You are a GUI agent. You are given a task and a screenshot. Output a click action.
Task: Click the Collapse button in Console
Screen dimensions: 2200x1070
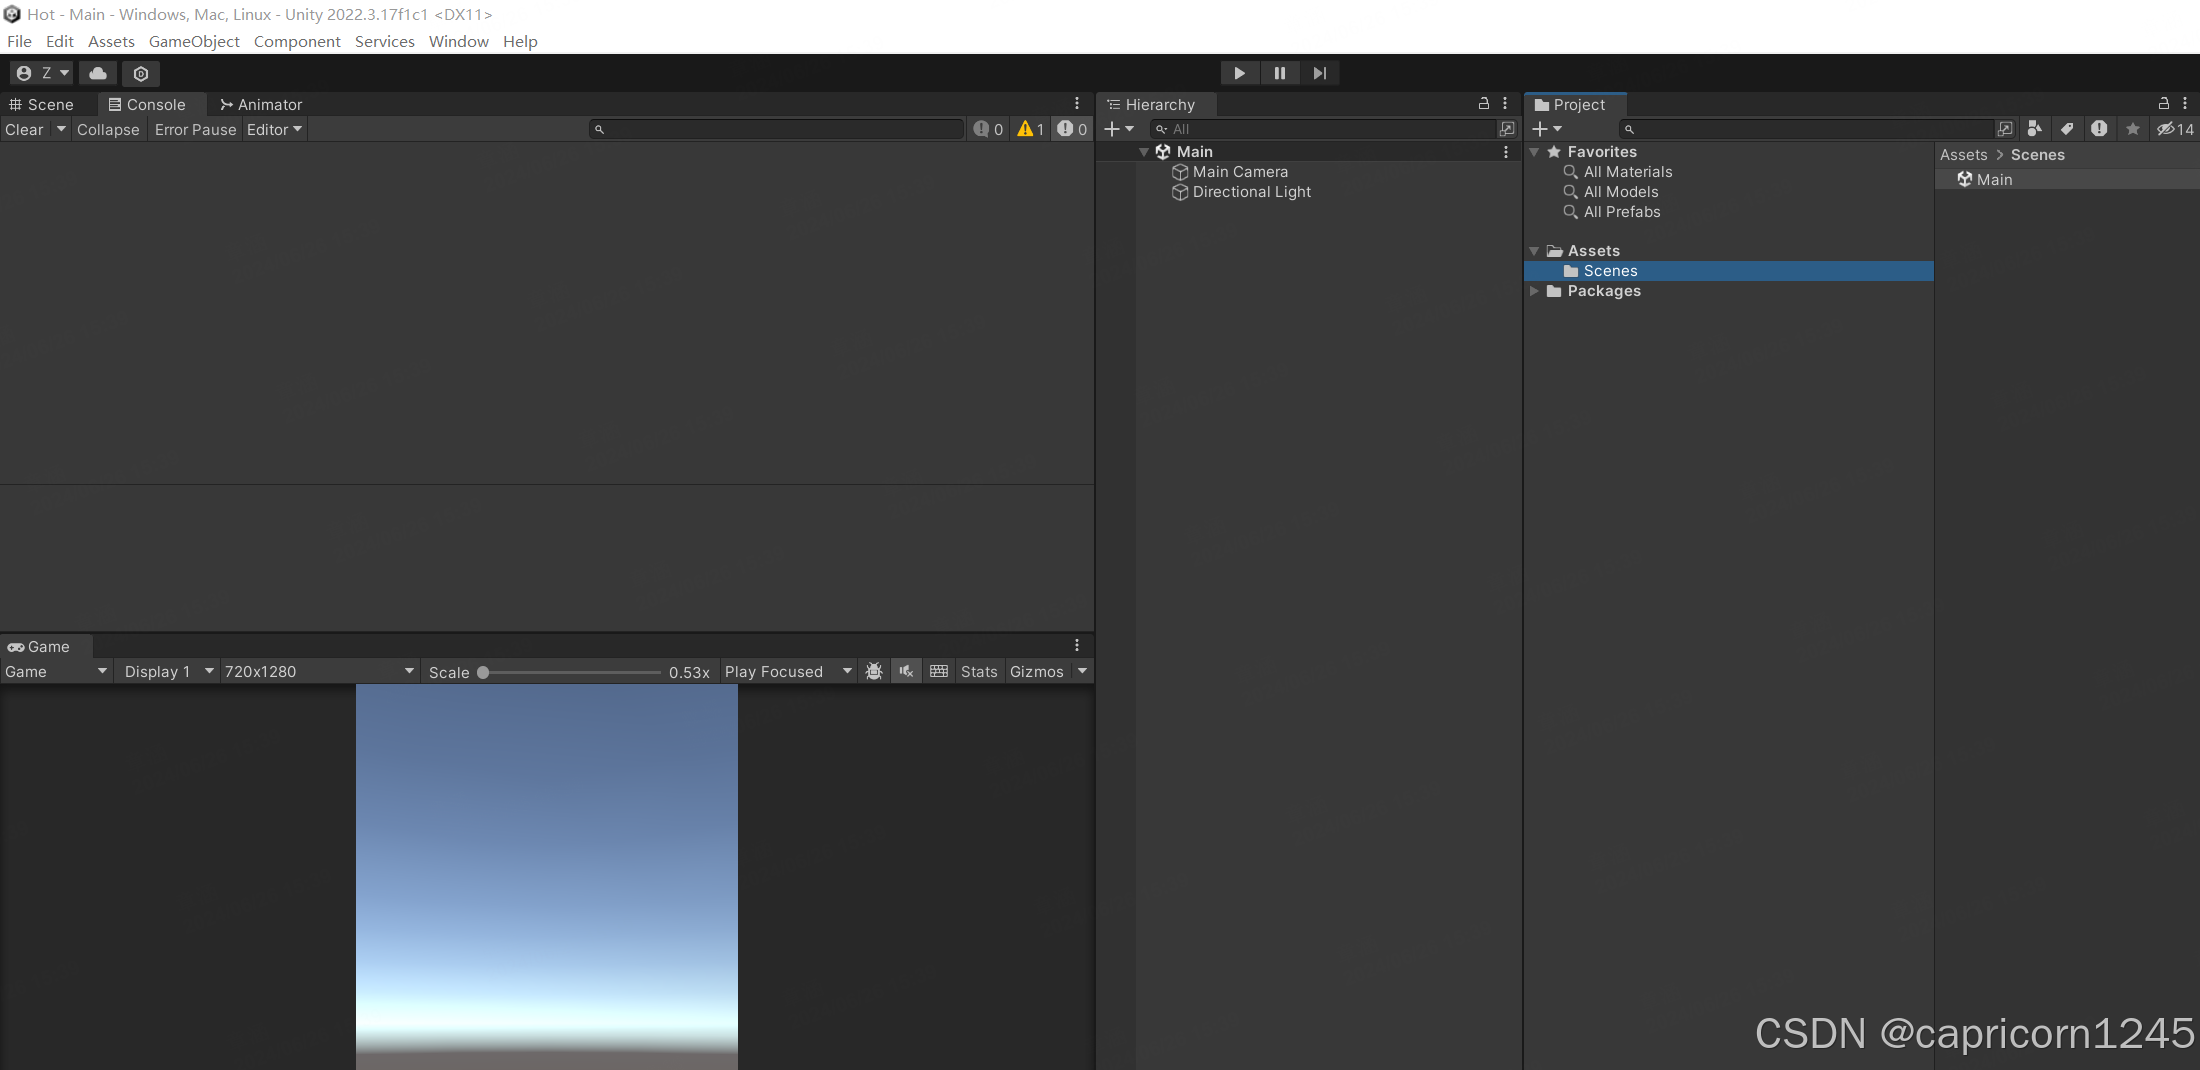[108, 130]
